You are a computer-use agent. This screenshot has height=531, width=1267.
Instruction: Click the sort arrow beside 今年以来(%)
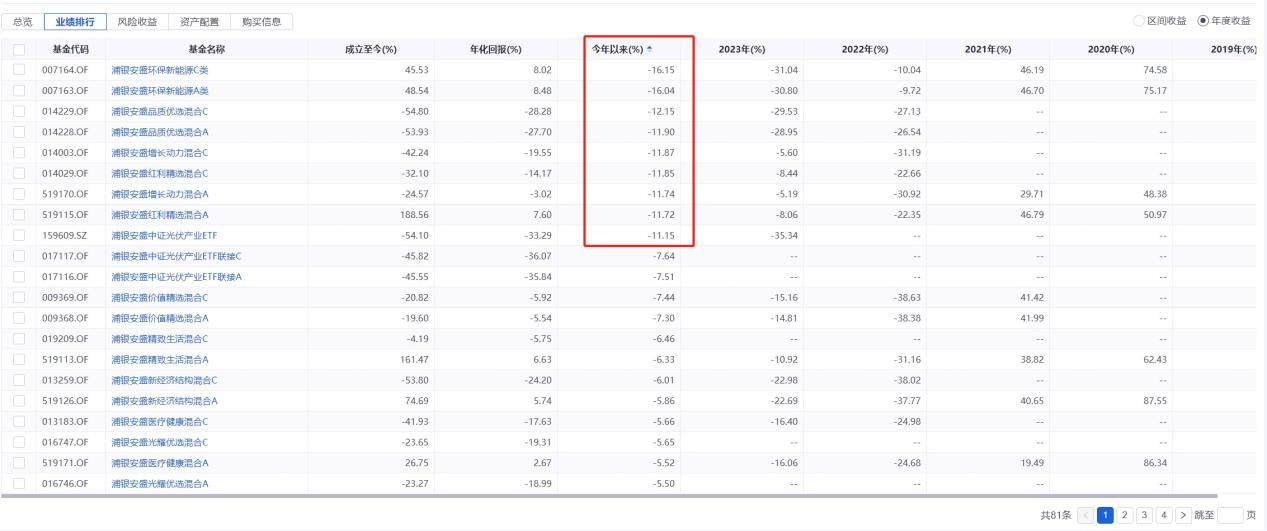tap(649, 49)
